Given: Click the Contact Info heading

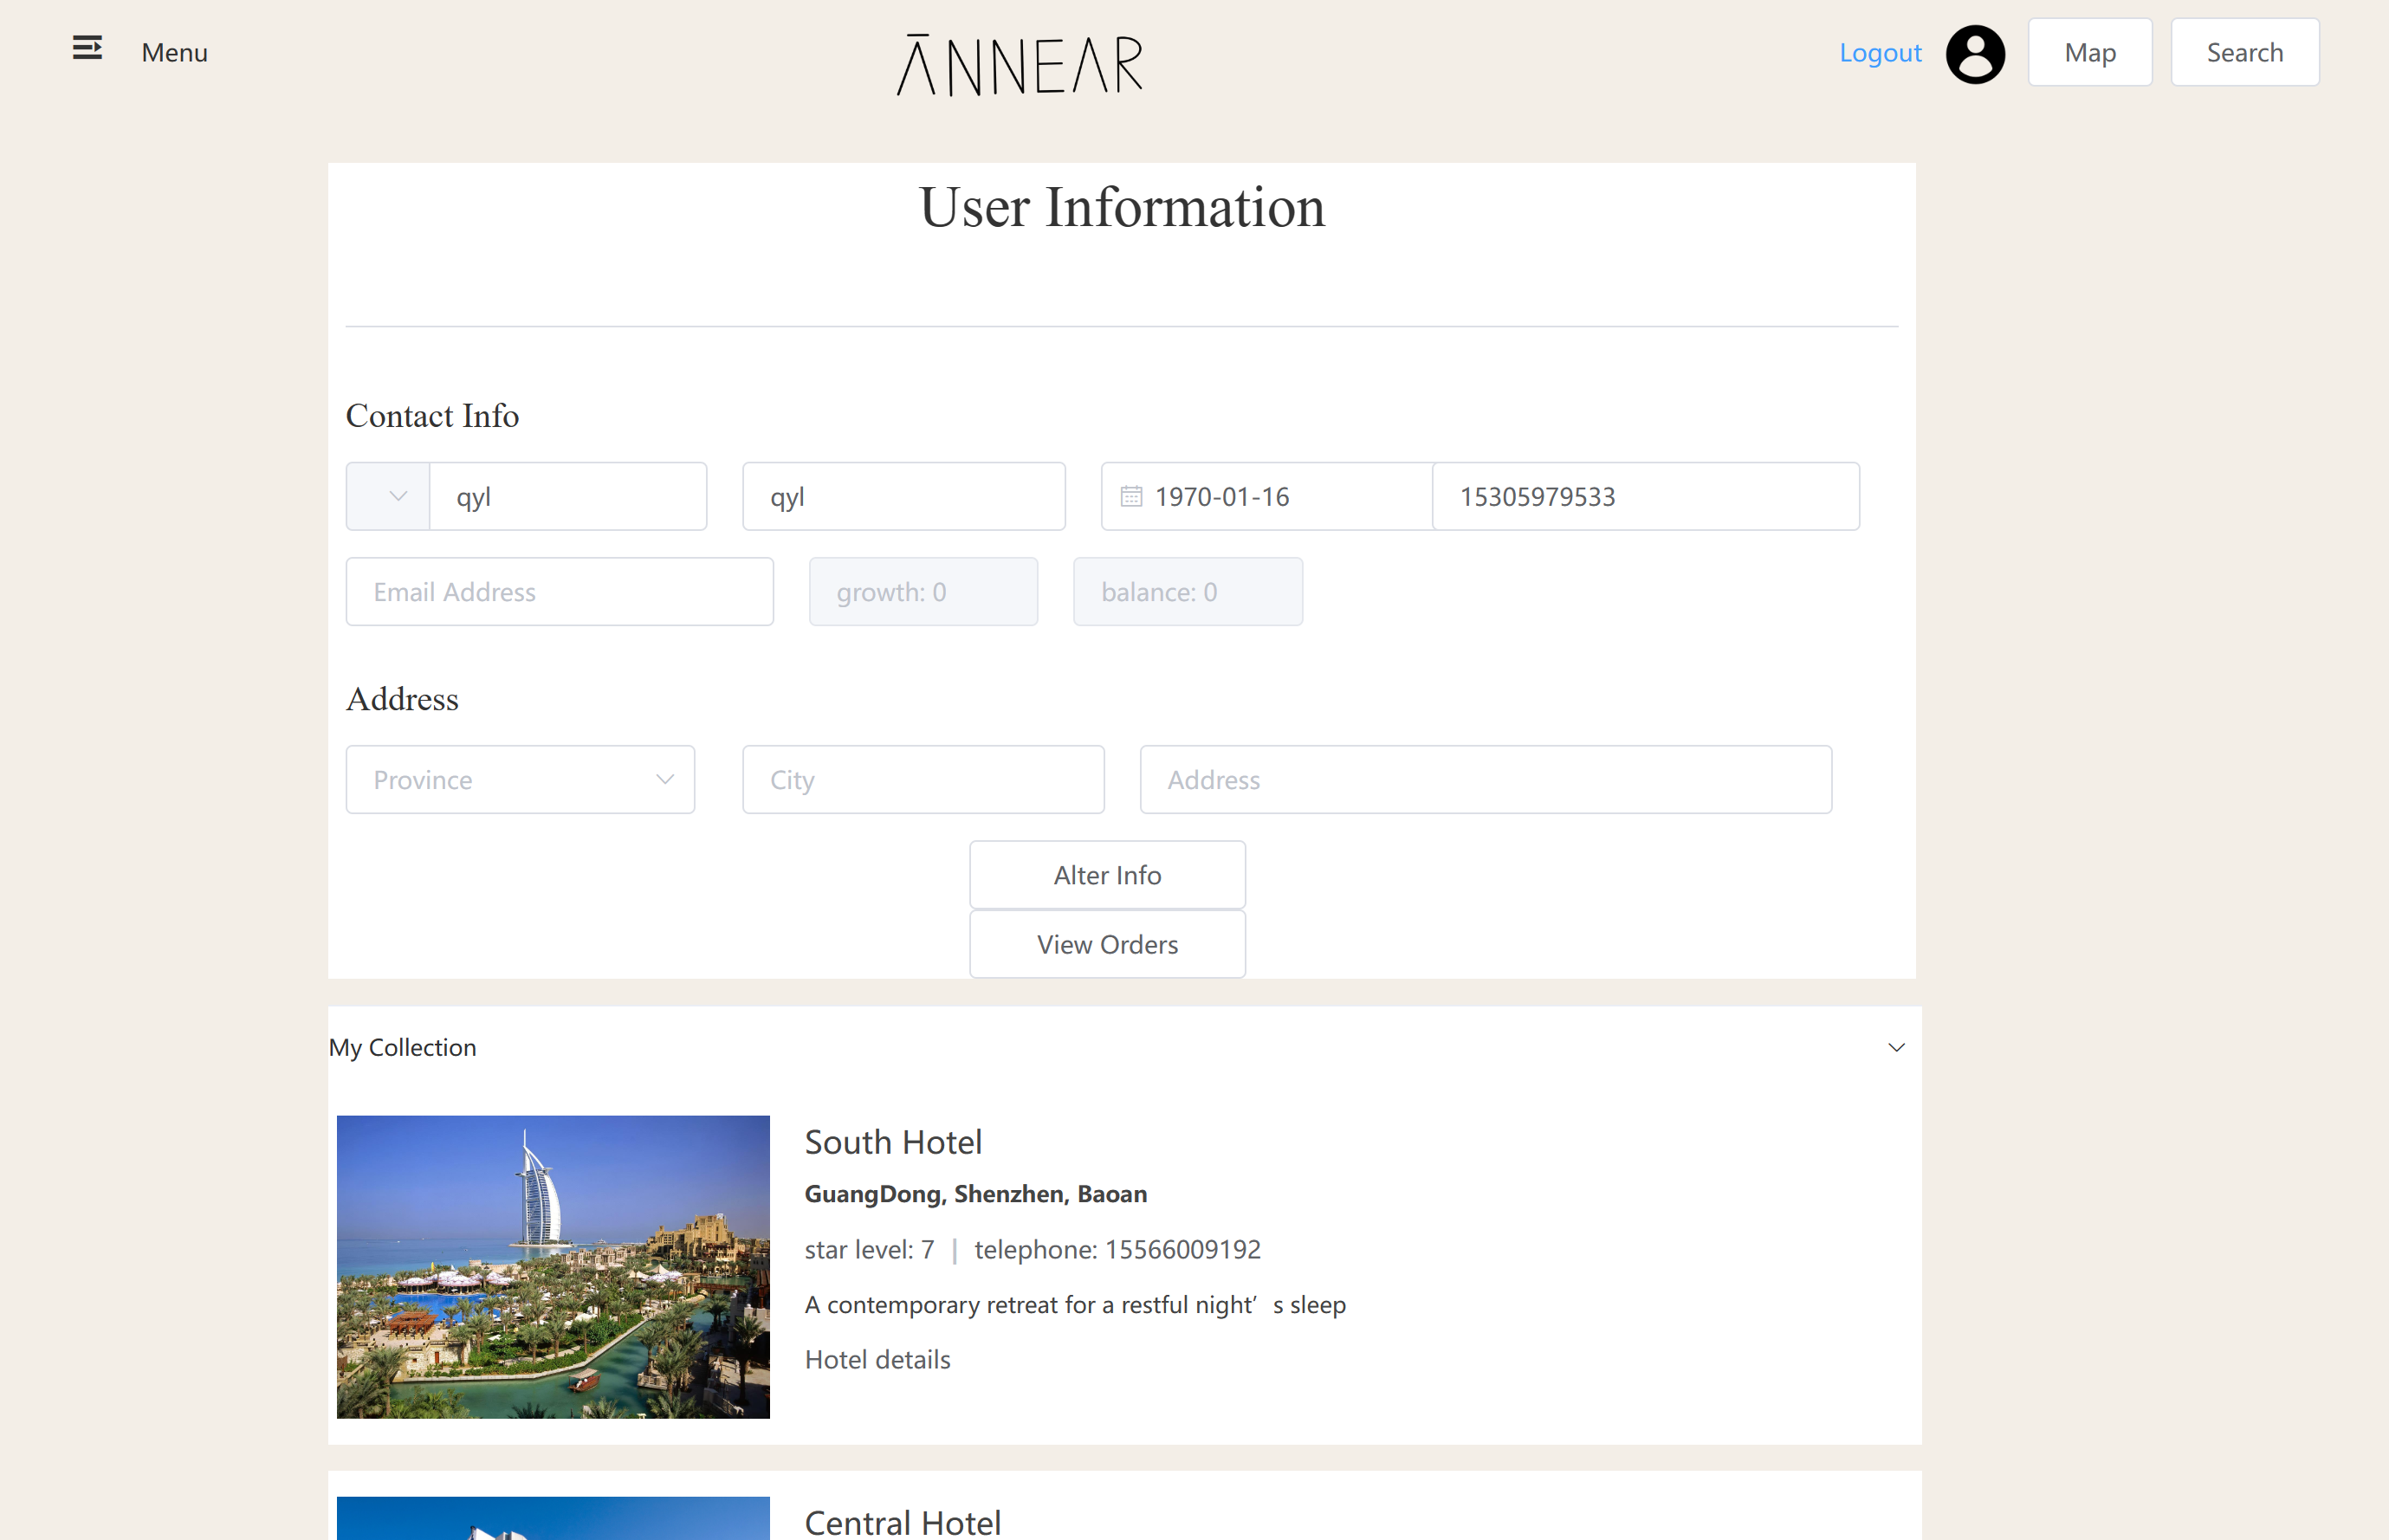Looking at the screenshot, I should (432, 416).
